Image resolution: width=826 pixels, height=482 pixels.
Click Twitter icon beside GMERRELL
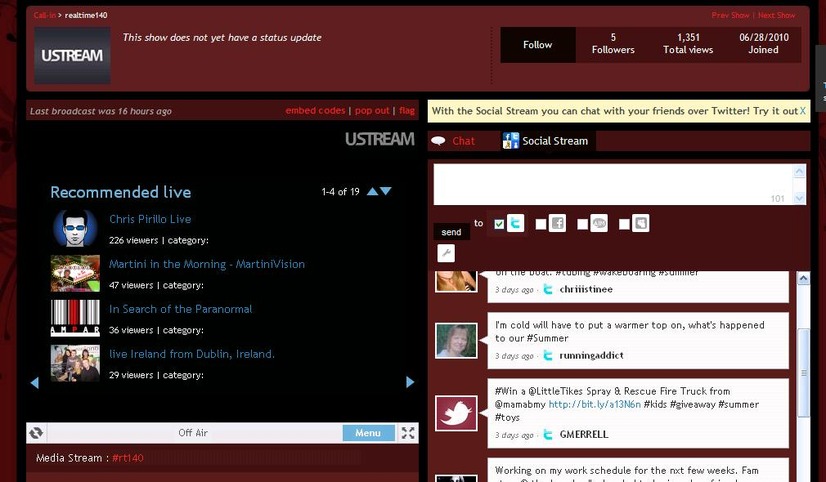pyautogui.click(x=548, y=435)
